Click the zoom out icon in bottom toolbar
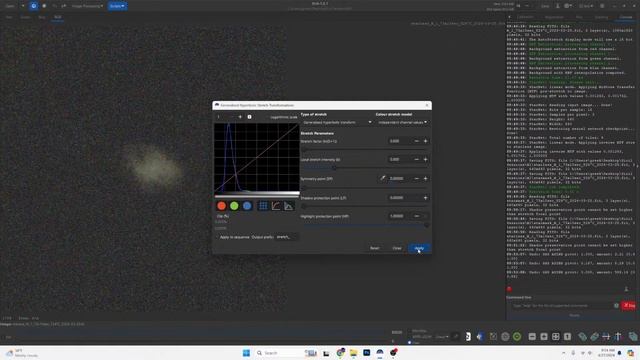Viewport: 640px width, 360px height. pos(532,337)
